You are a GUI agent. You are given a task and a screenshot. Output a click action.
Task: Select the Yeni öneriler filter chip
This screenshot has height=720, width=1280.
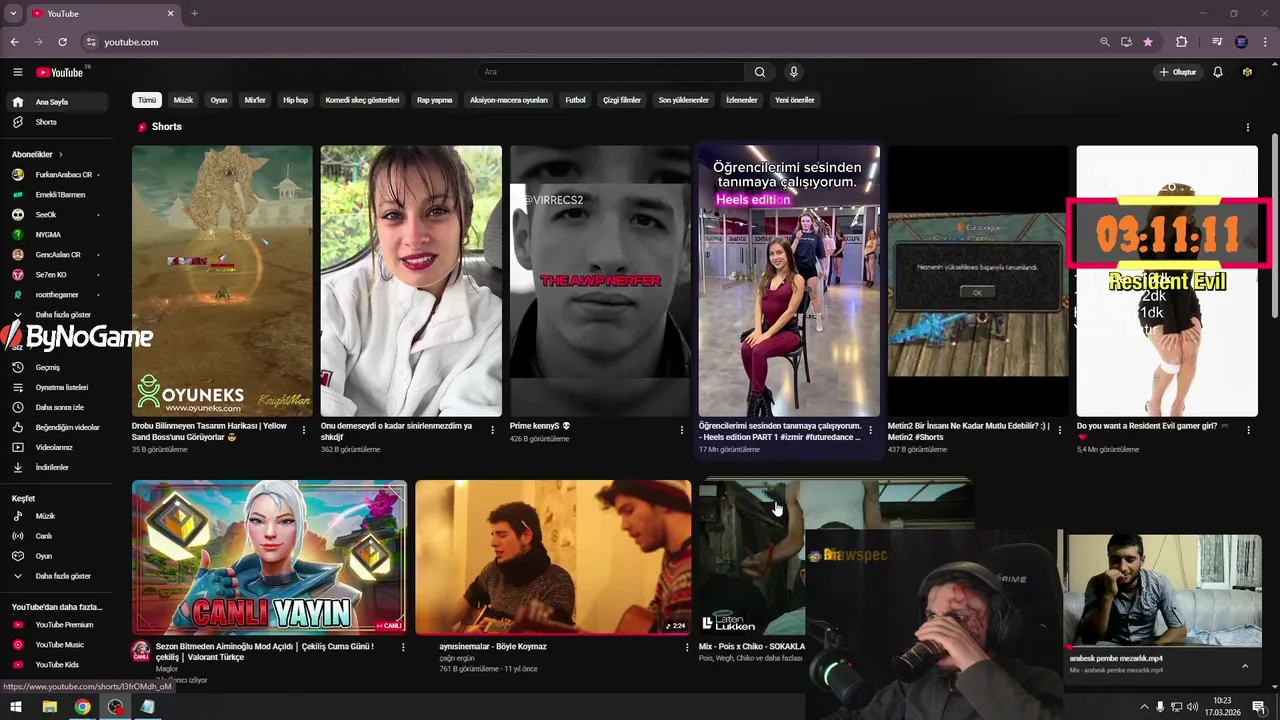pyautogui.click(x=795, y=100)
